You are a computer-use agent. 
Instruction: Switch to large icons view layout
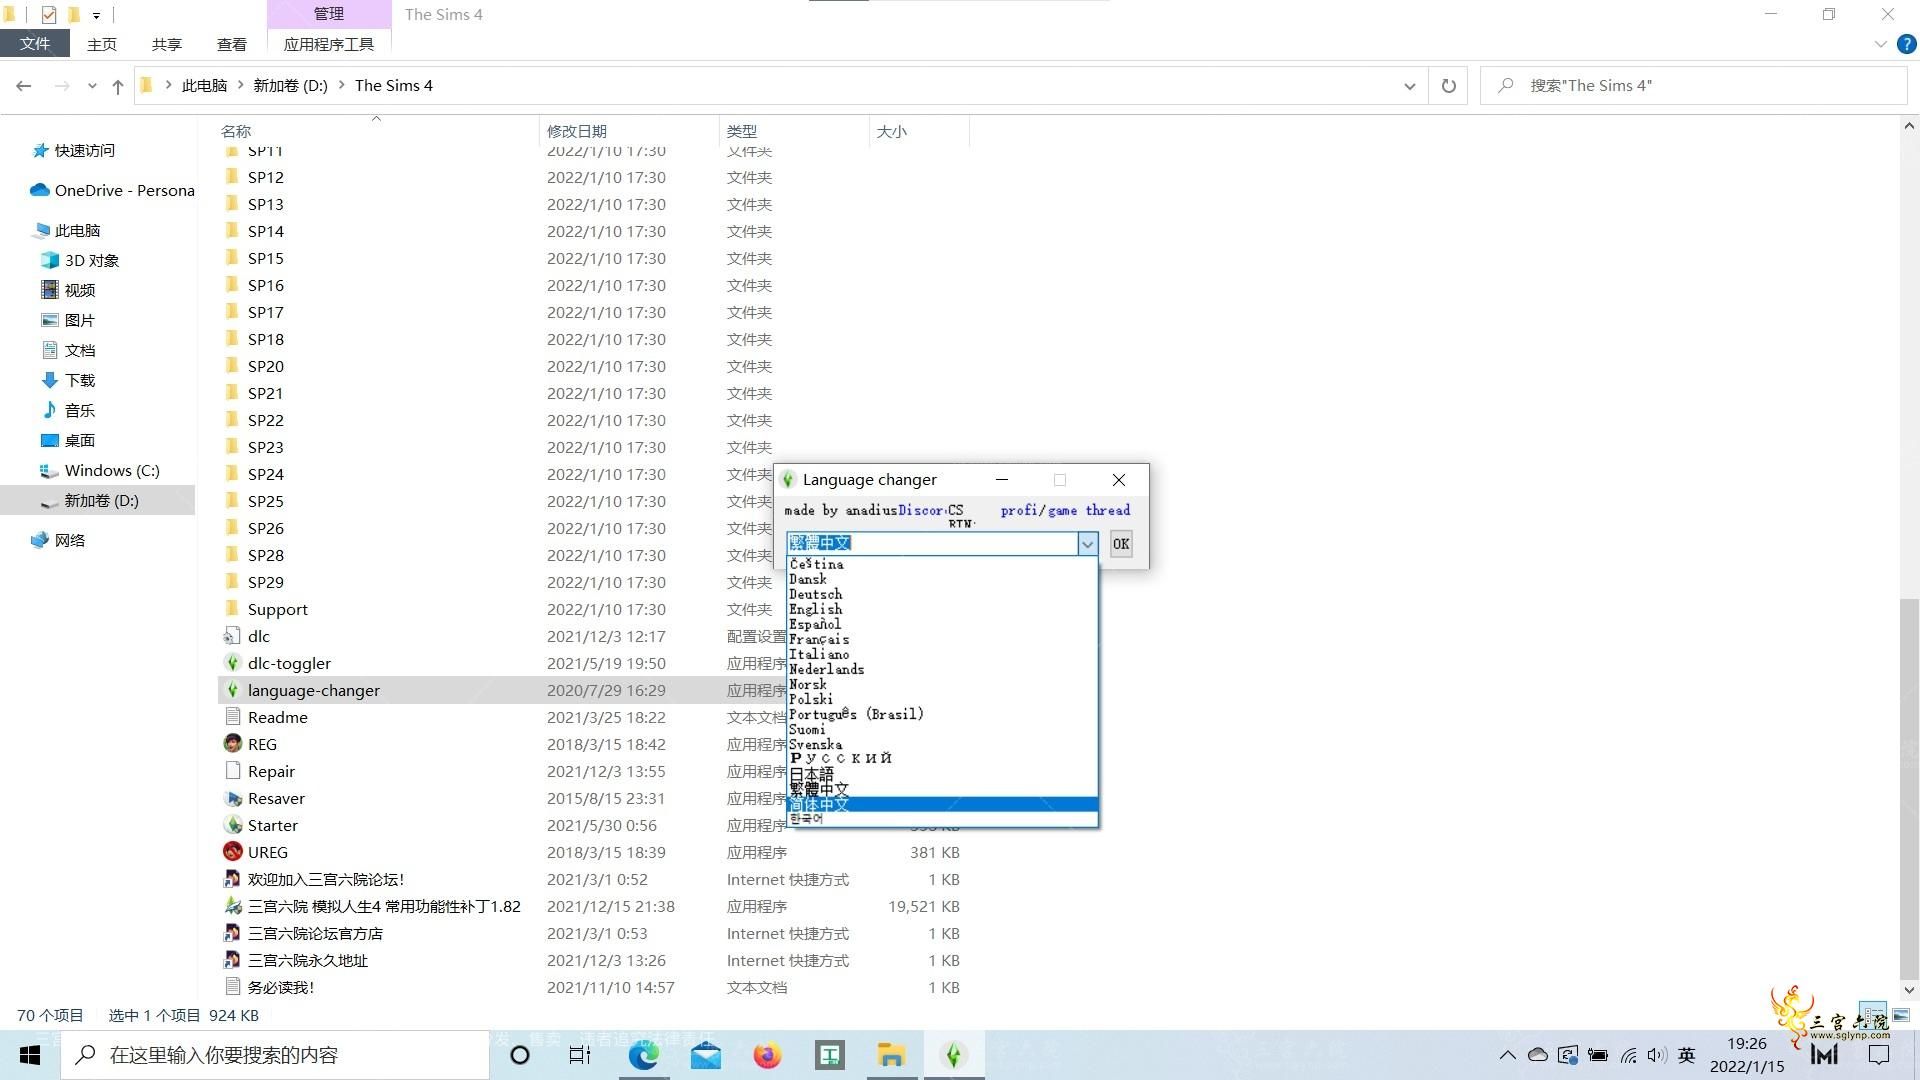pos(1901,1015)
